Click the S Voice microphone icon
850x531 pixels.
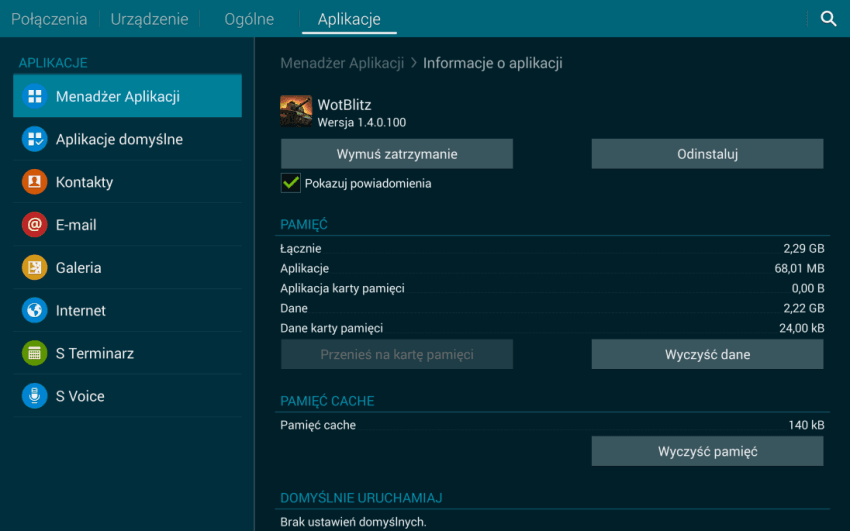click(x=35, y=396)
